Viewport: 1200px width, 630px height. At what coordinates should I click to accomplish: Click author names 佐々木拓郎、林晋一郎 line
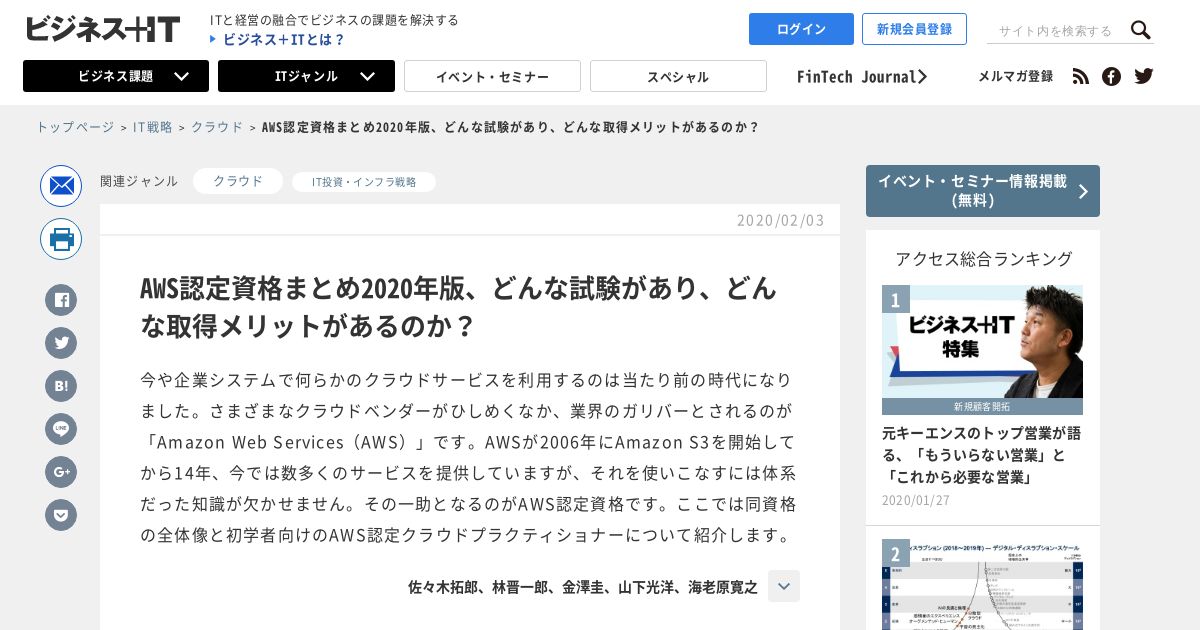(x=583, y=587)
